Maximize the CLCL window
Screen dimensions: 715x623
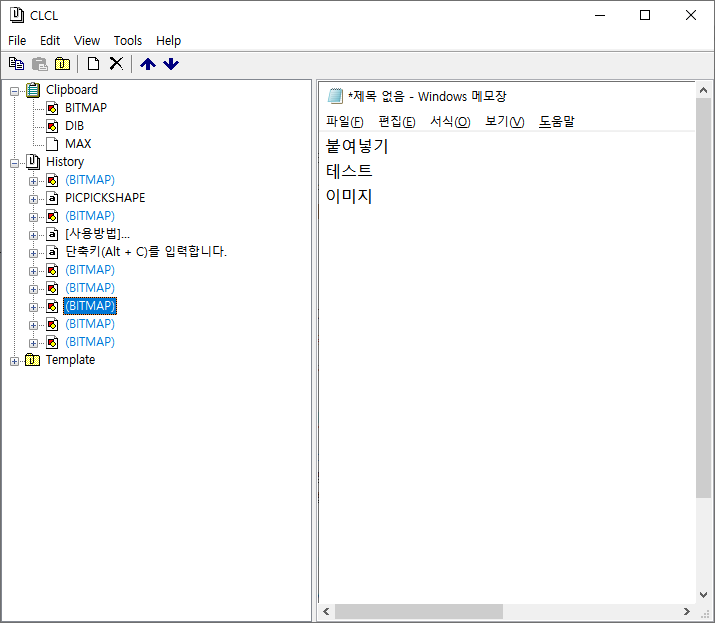pyautogui.click(x=645, y=16)
